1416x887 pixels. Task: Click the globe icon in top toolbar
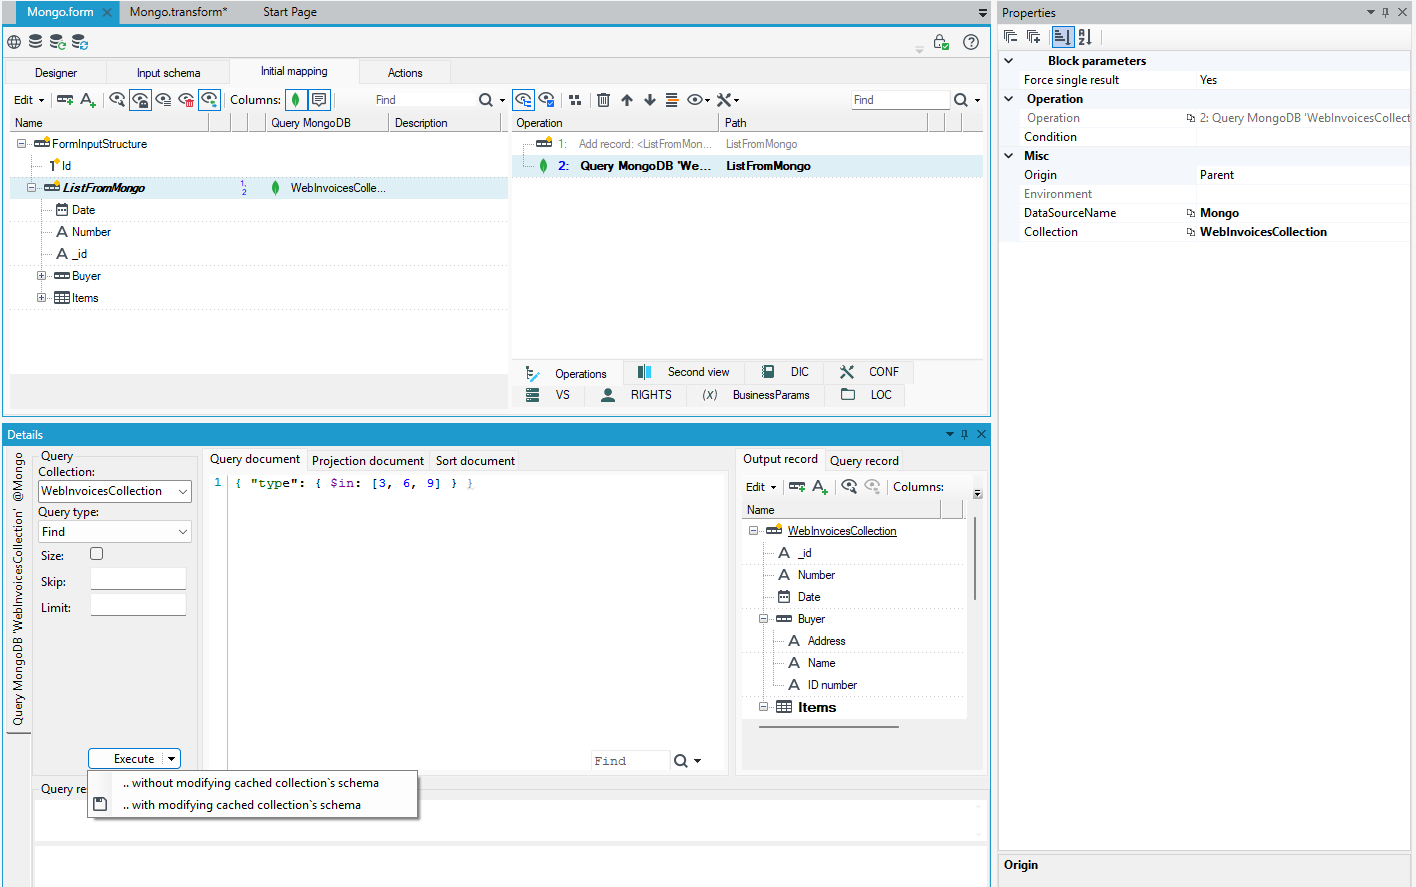[14, 42]
